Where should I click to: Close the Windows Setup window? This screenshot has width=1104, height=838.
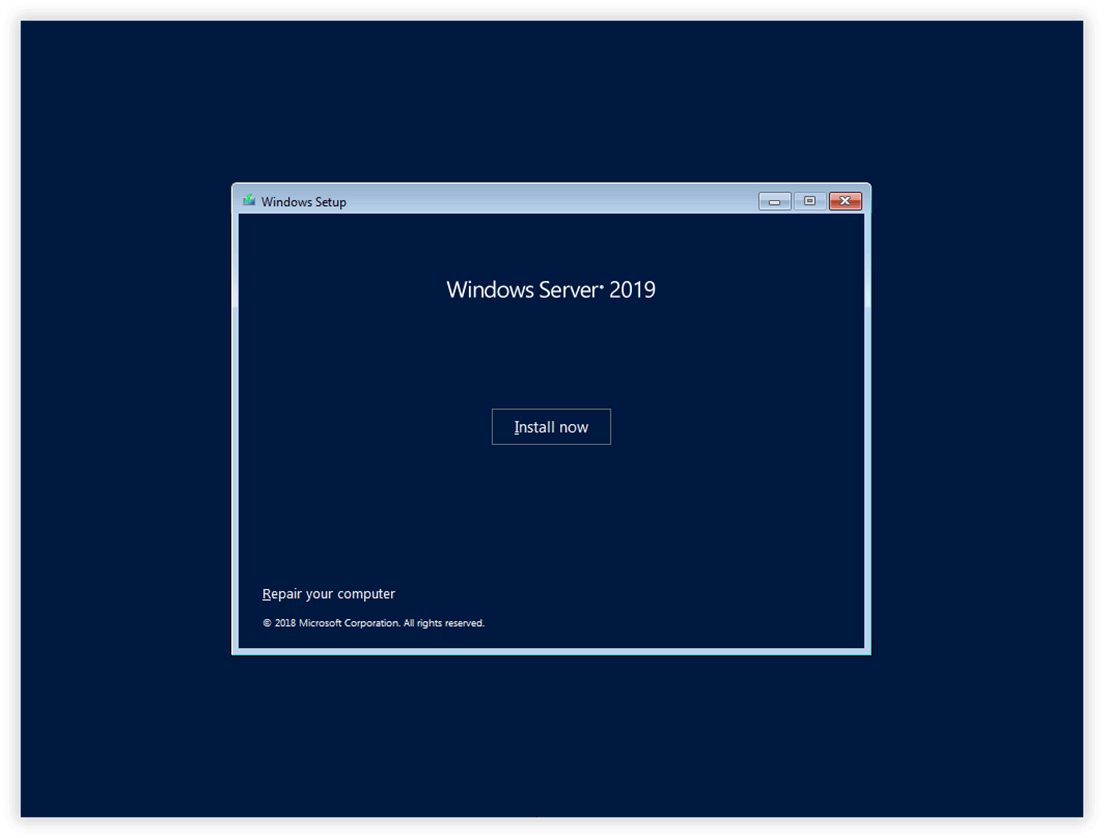point(845,201)
